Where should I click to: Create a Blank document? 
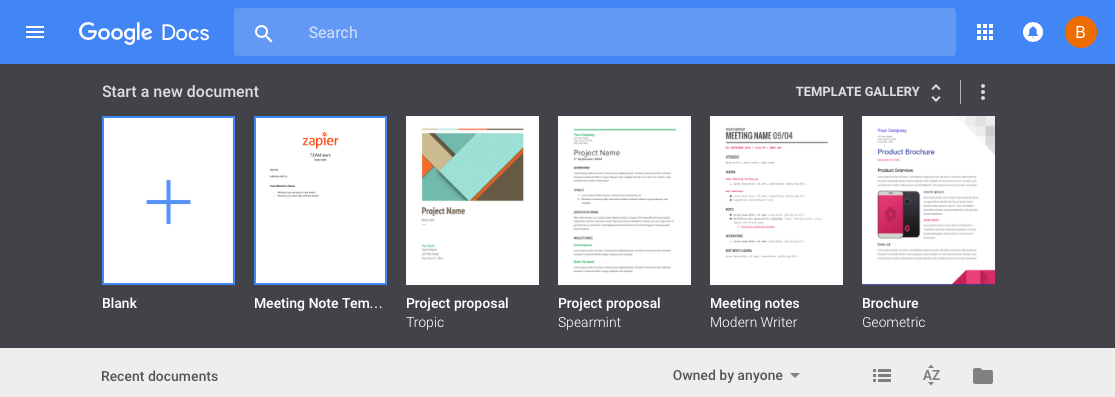pos(169,201)
